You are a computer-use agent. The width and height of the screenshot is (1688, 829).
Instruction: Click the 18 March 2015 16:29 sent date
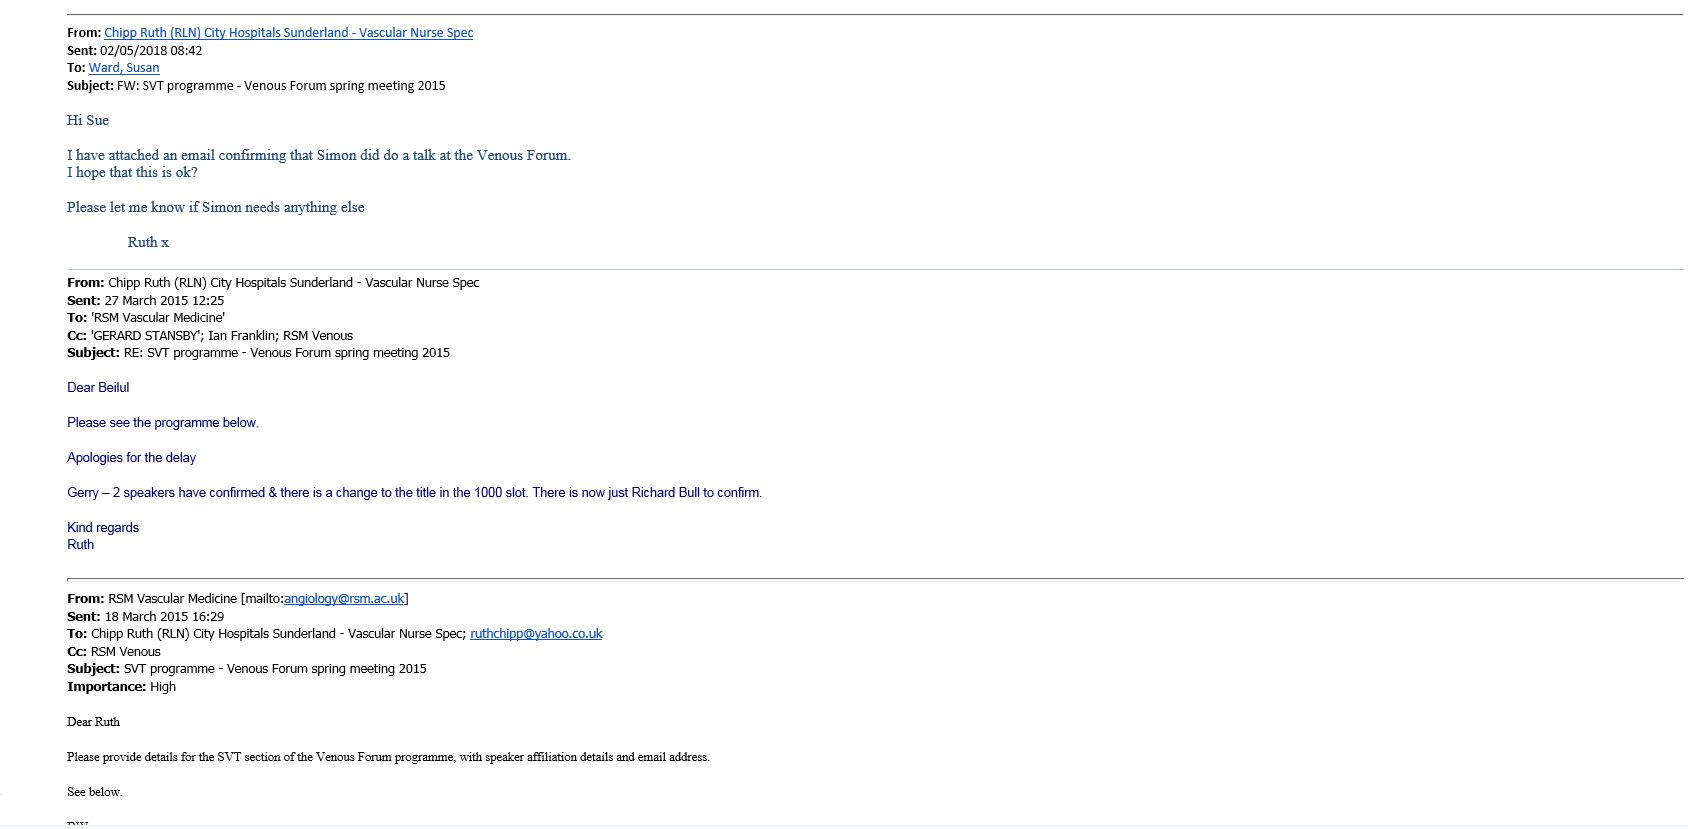click(x=164, y=617)
